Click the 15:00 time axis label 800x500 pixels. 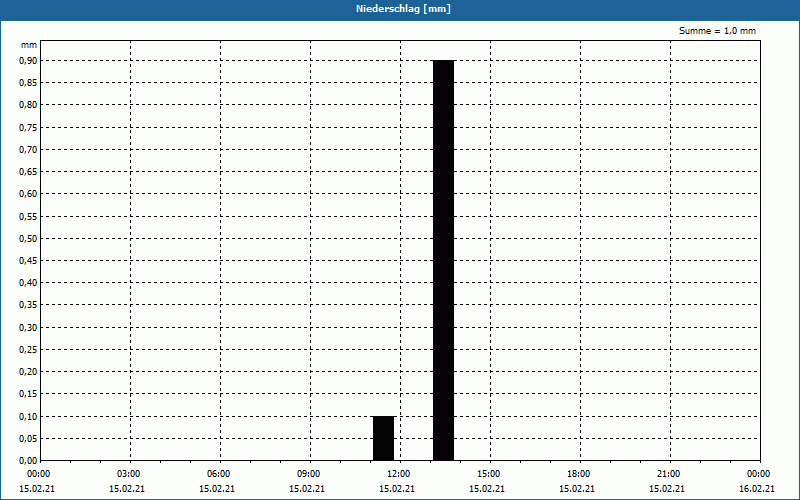(488, 474)
